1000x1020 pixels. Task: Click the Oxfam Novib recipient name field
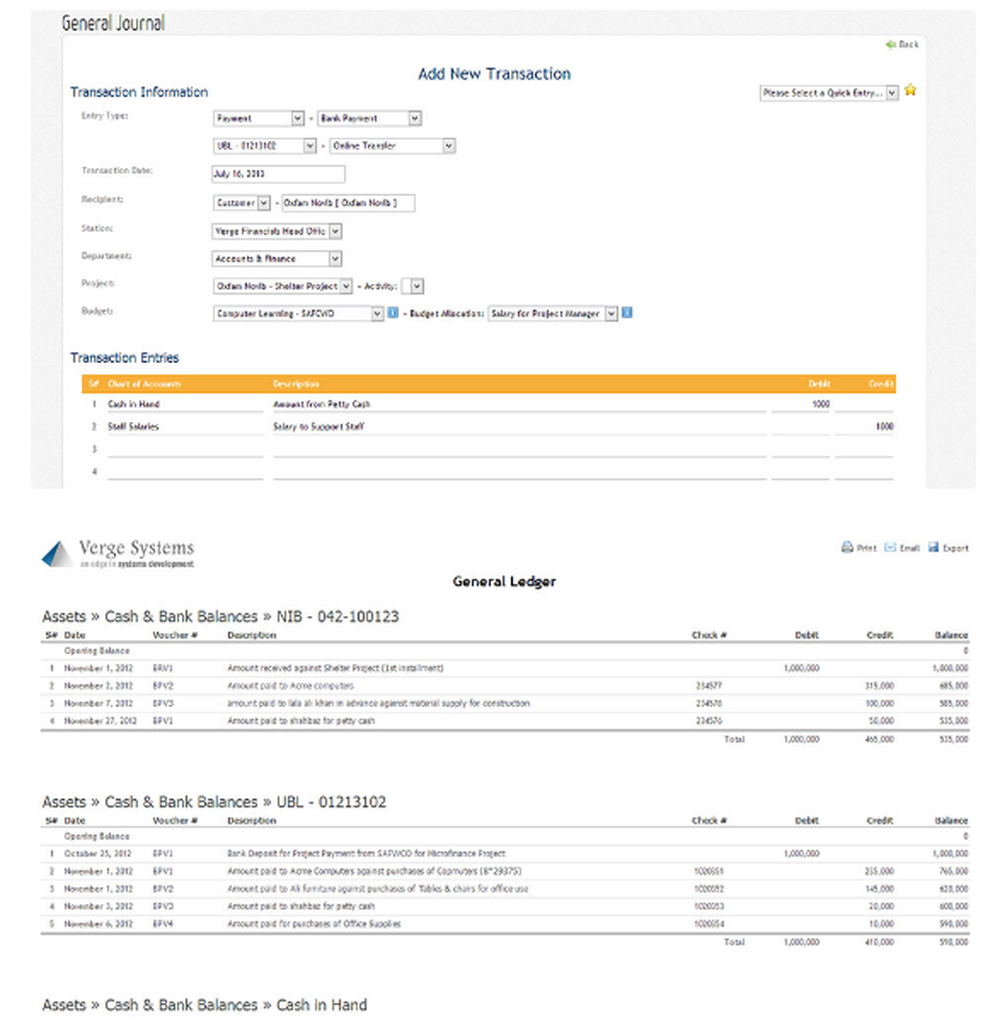click(x=348, y=203)
